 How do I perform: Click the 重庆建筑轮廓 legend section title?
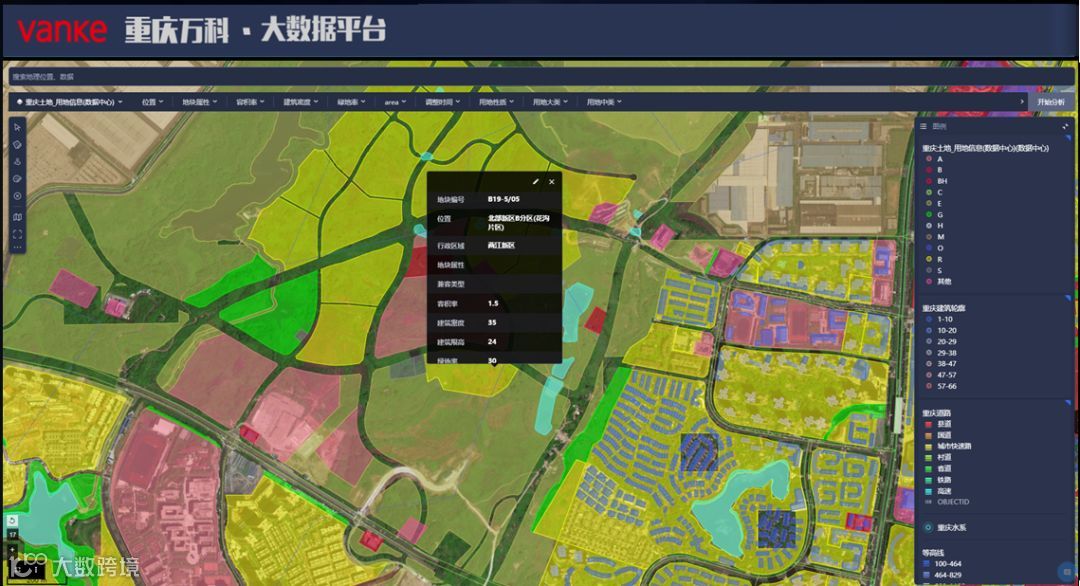click(x=944, y=308)
